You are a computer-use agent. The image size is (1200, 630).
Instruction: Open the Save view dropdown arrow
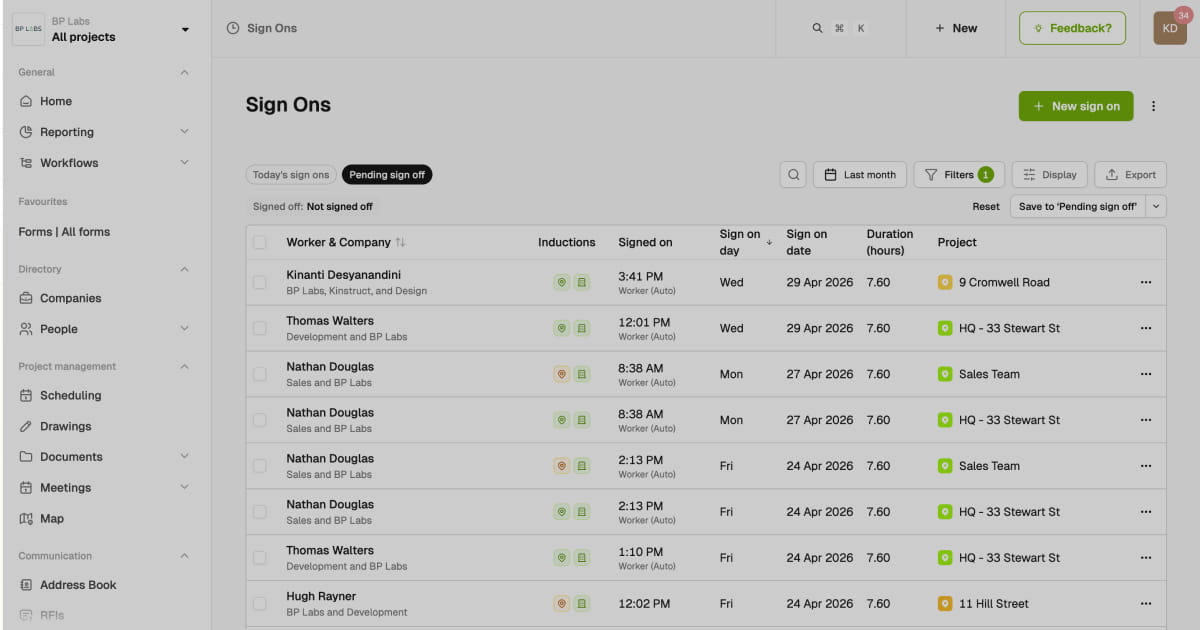coord(1156,207)
